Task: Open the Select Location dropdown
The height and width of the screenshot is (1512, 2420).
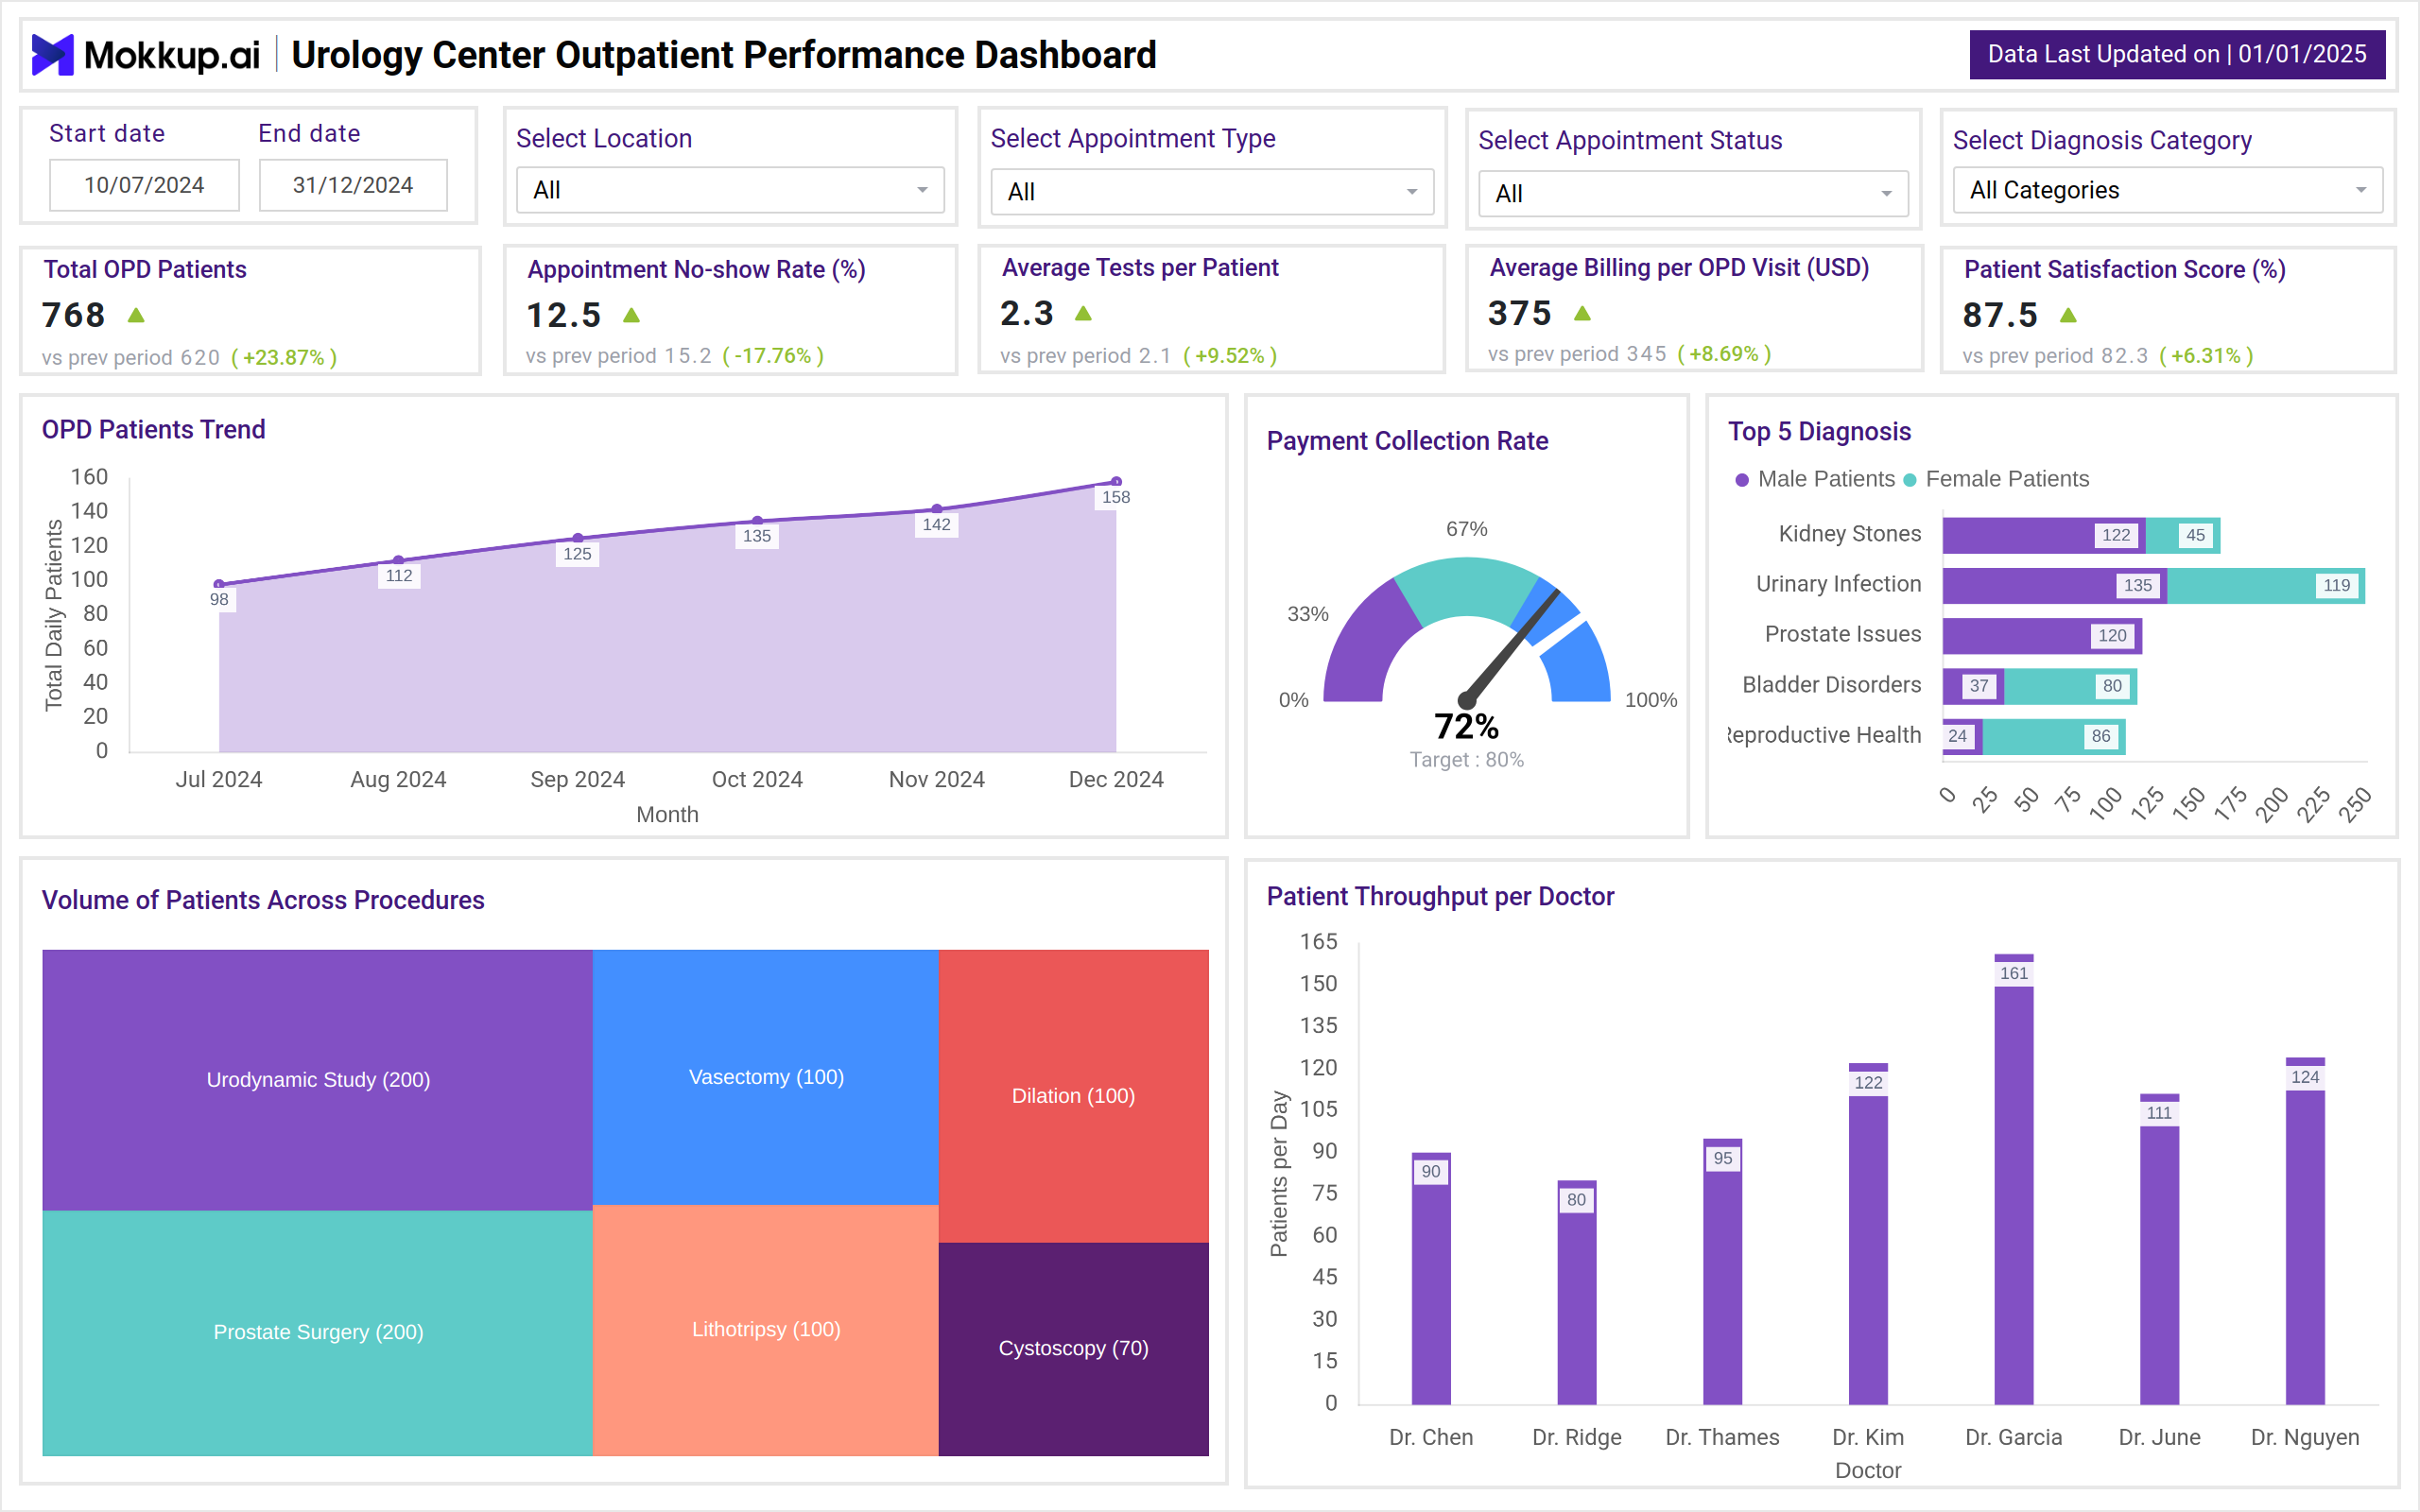Action: 730,190
